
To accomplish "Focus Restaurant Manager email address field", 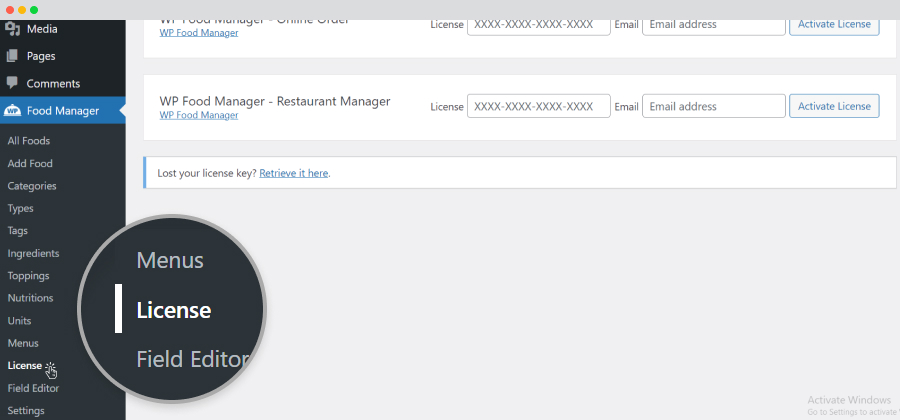I will click(713, 106).
